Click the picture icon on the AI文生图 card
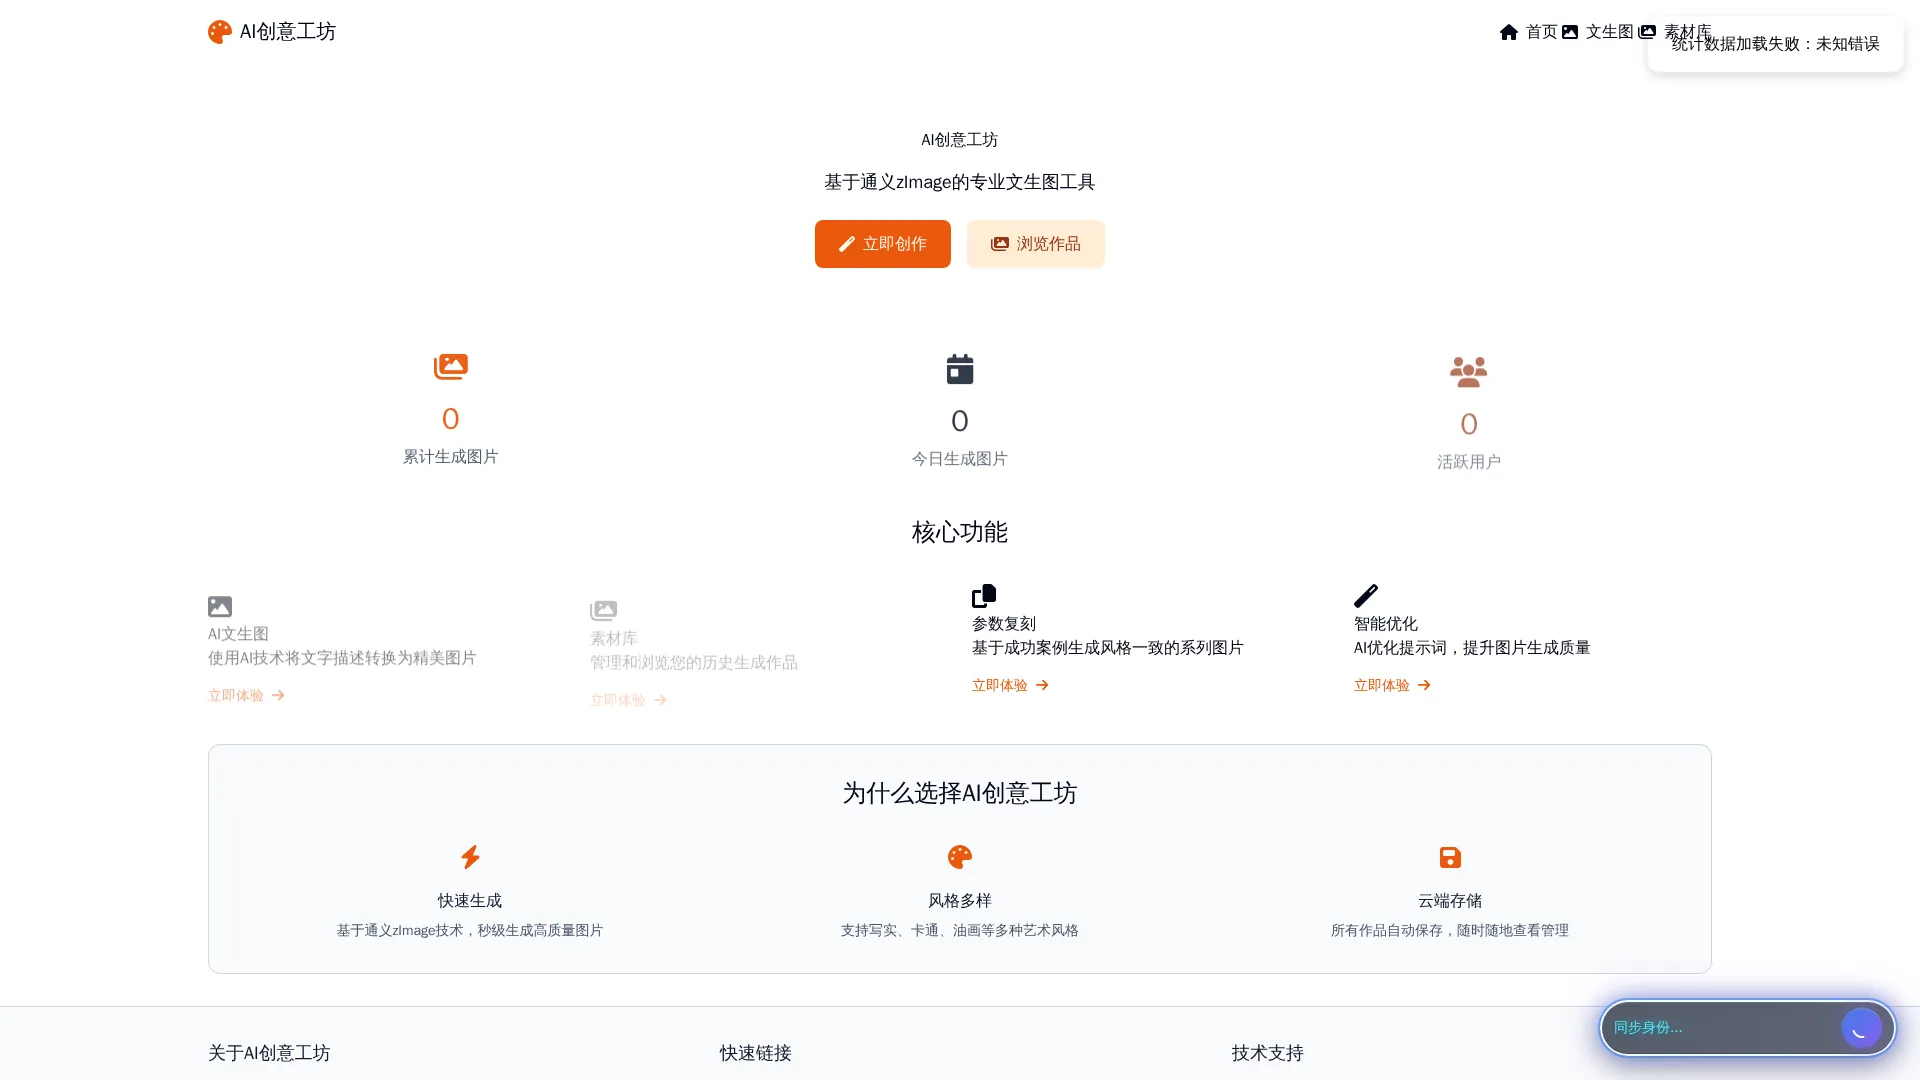The width and height of the screenshot is (1920, 1080). click(219, 606)
